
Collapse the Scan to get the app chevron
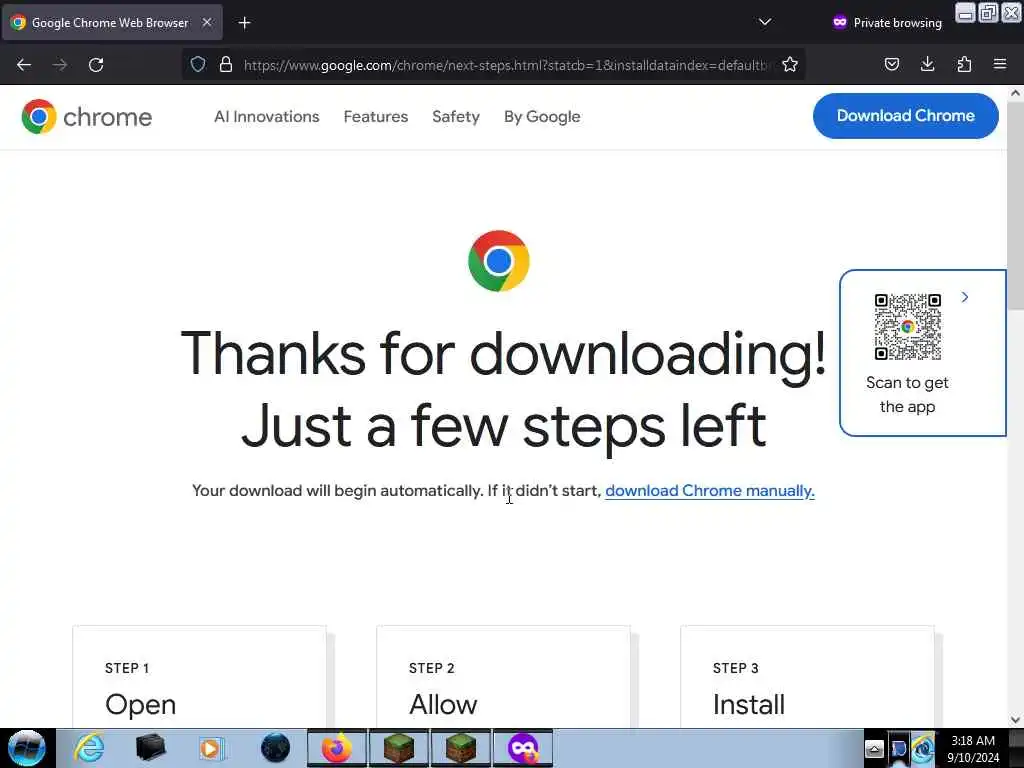[x=965, y=297]
